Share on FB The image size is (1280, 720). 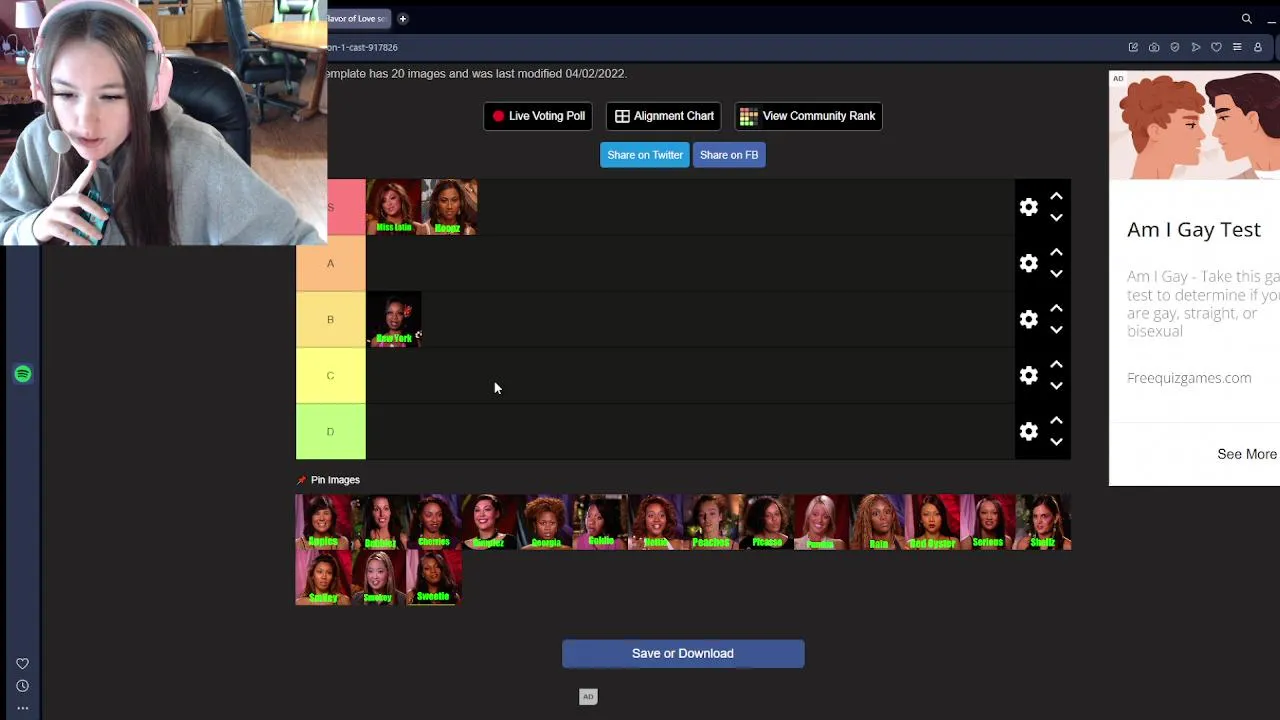point(729,155)
